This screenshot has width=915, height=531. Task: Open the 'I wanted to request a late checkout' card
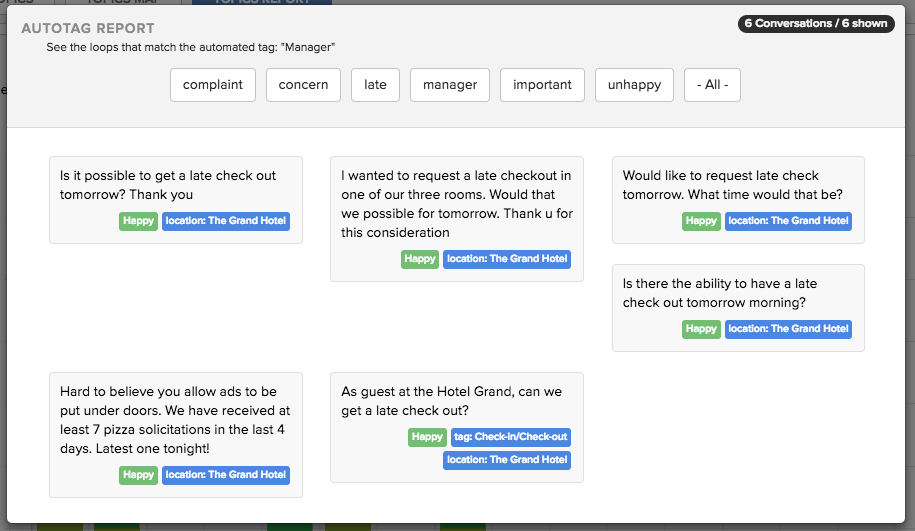(x=457, y=219)
